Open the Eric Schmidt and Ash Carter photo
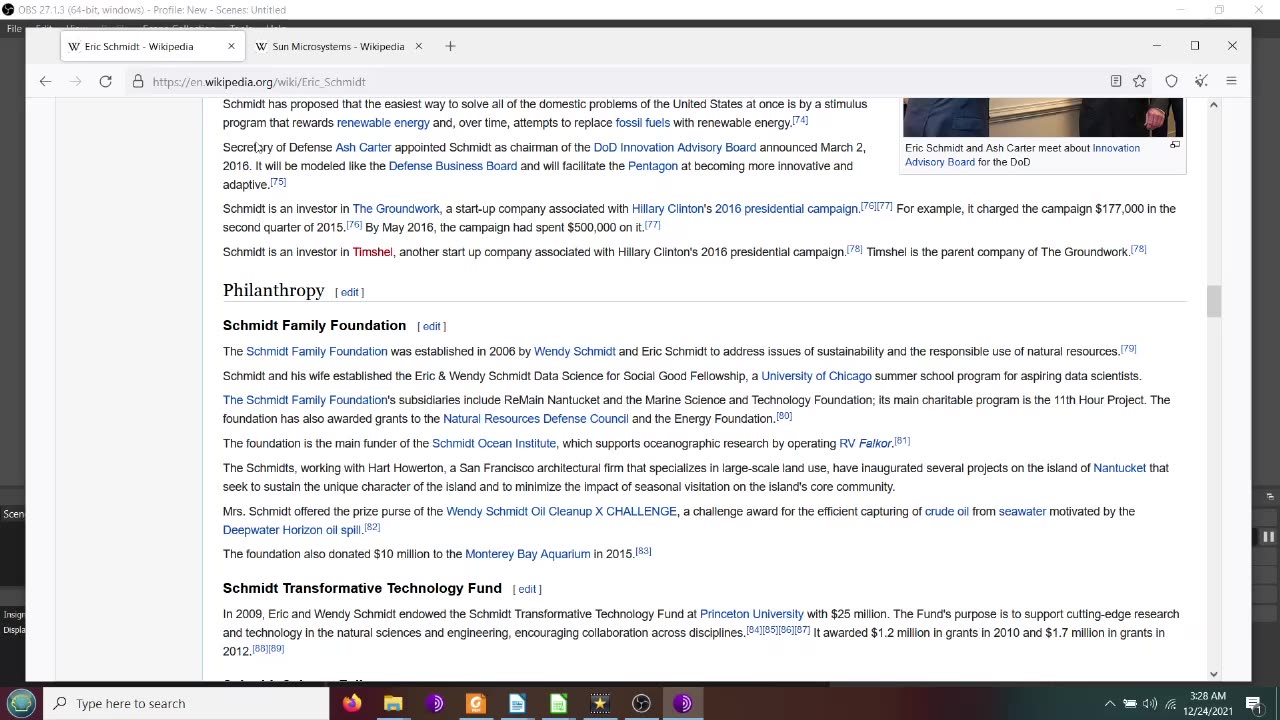The height and width of the screenshot is (720, 1280). pyautogui.click(x=1043, y=117)
